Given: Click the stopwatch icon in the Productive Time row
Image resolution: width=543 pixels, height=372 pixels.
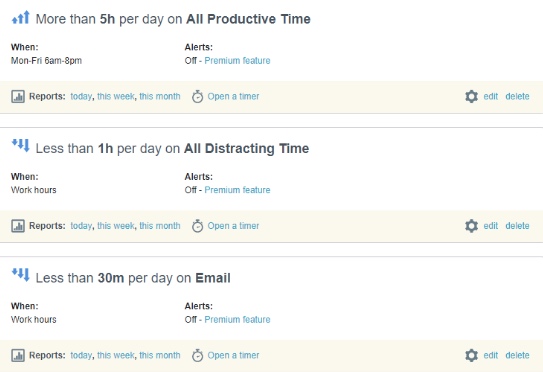Looking at the screenshot, I should (197, 96).
